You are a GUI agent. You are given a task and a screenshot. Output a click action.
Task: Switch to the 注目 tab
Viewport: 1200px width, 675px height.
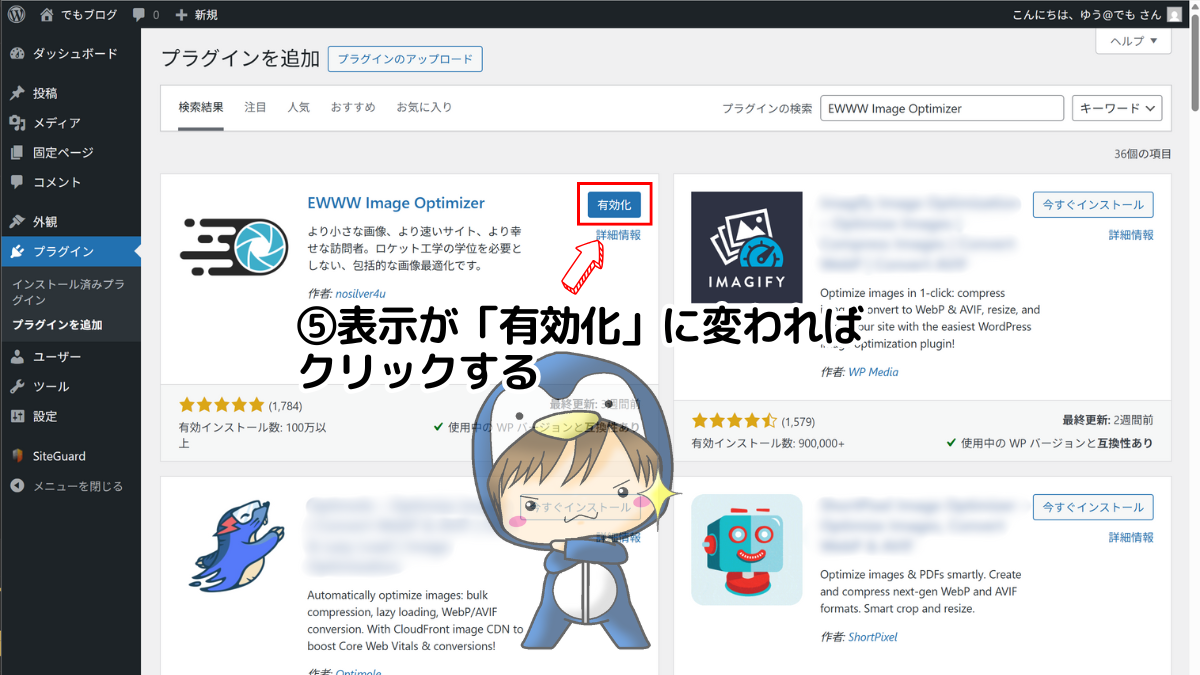click(x=255, y=107)
